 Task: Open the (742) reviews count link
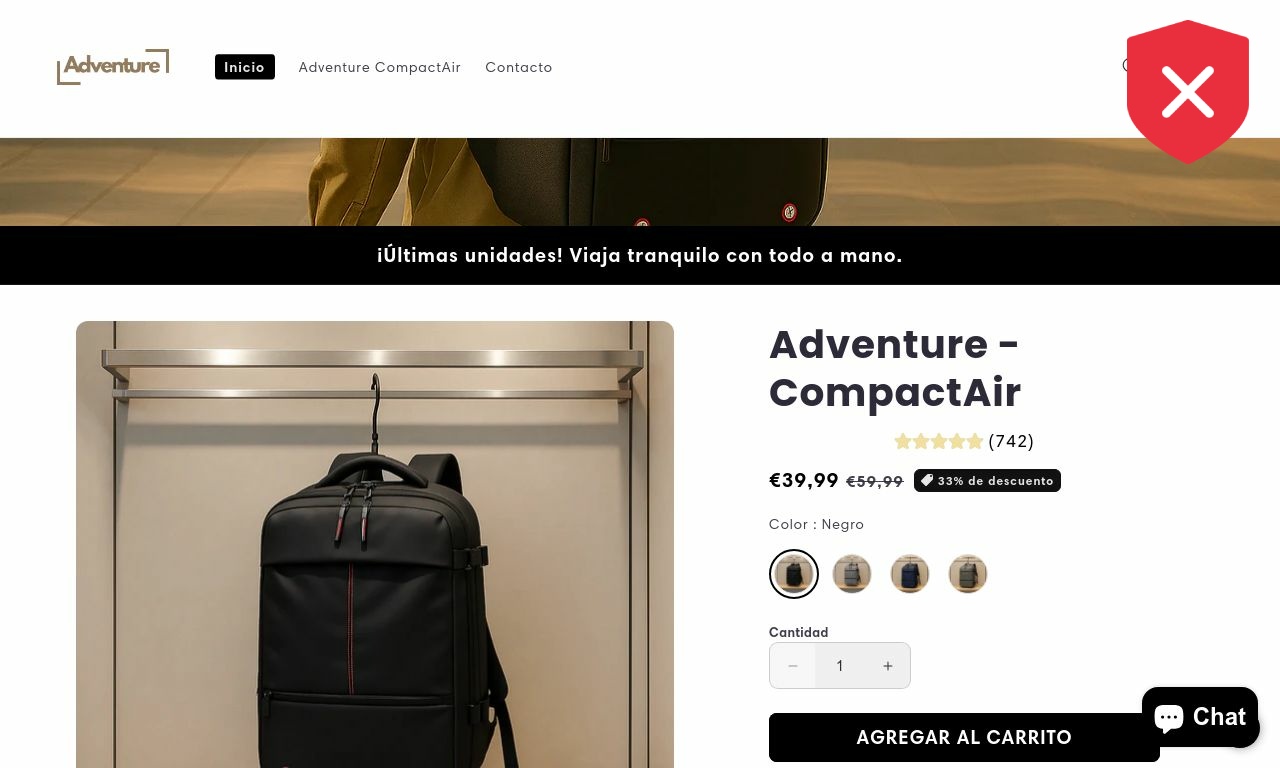tap(1011, 441)
